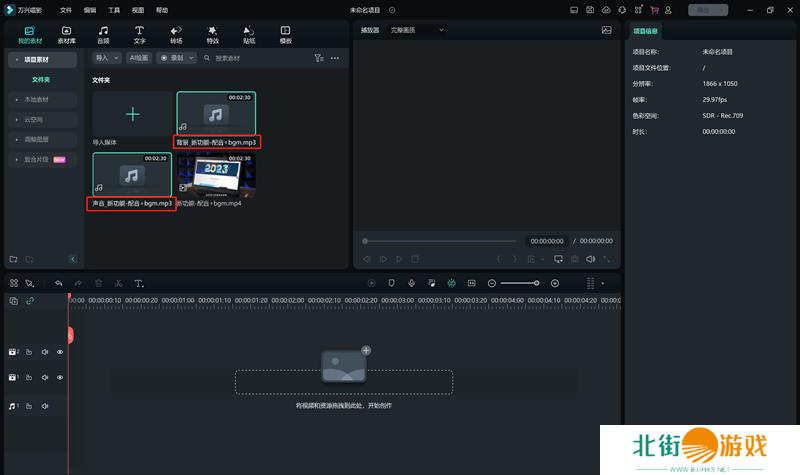Hide video track 2 with eye icon
Viewport: 800px width, 475px height.
click(x=59, y=352)
